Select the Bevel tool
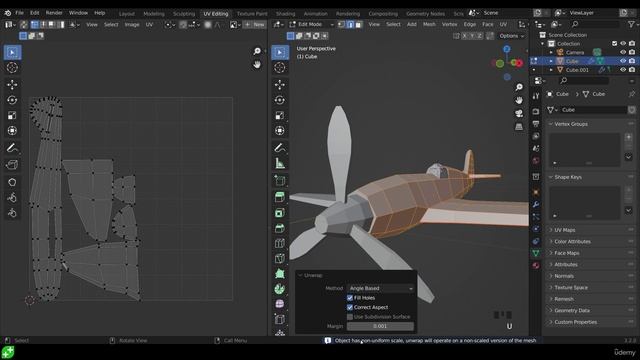 pos(280,228)
